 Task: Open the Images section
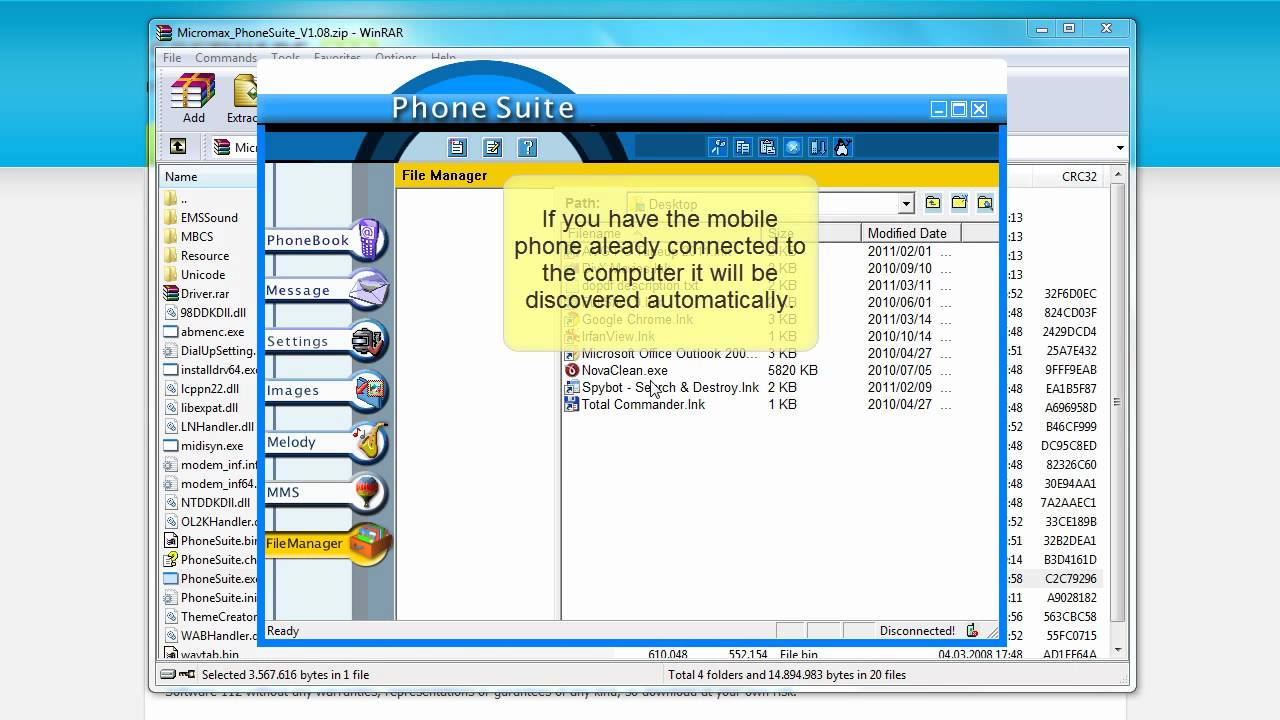[325, 391]
